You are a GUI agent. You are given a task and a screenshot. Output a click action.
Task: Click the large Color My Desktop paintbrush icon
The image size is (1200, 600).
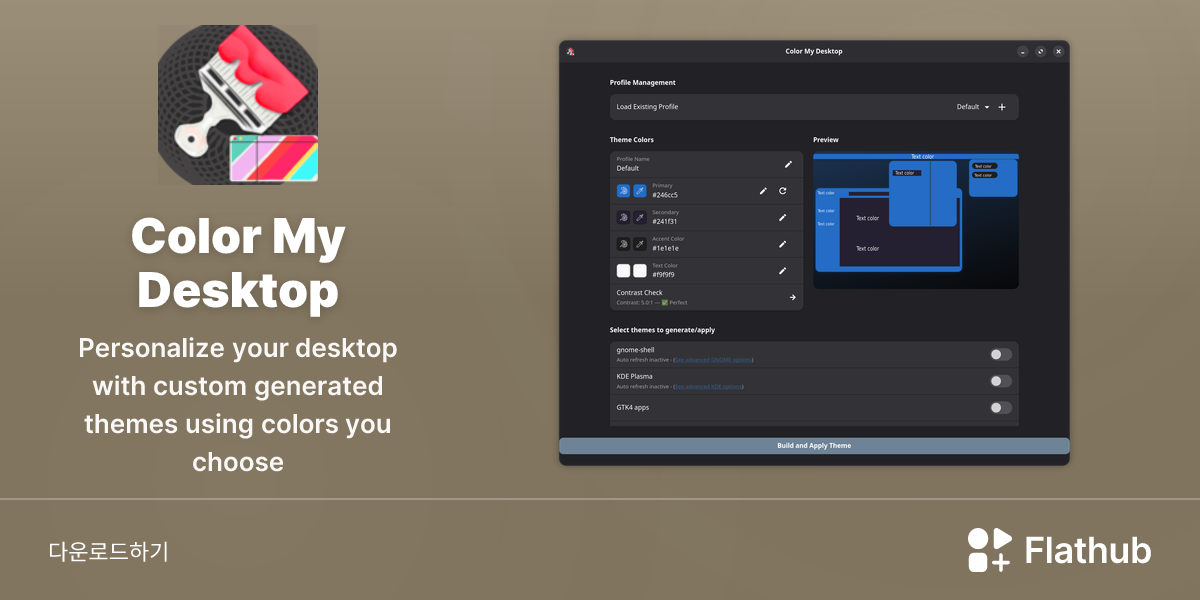tap(238, 105)
